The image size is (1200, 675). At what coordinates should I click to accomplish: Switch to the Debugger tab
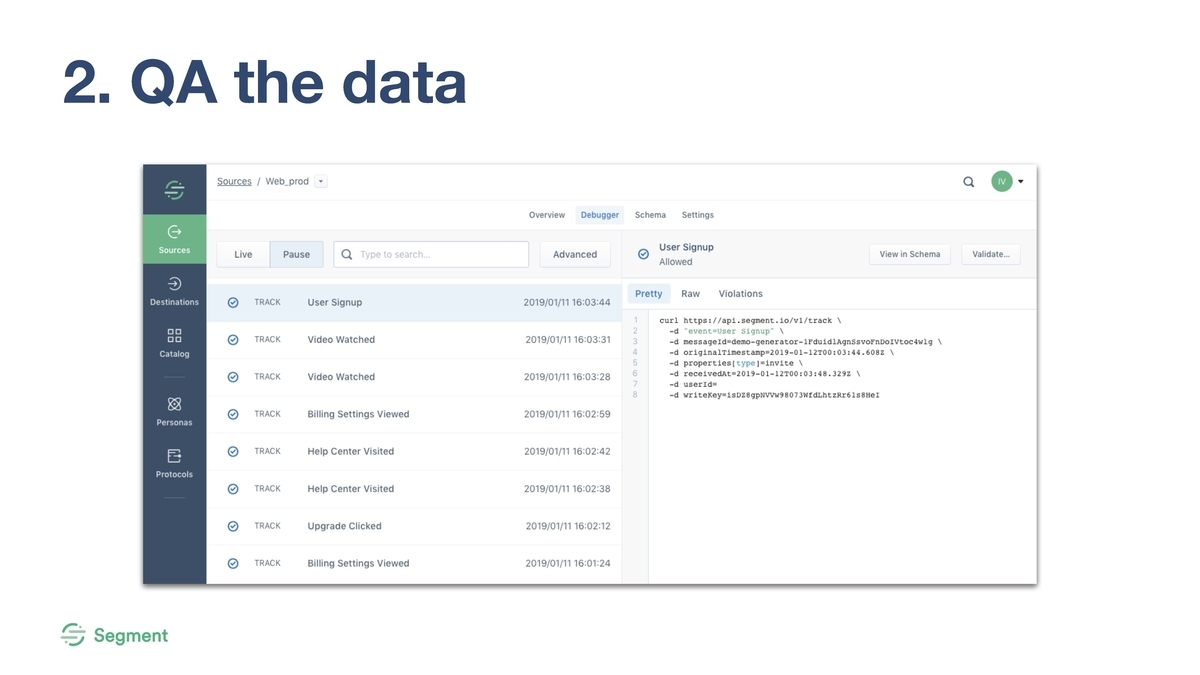600,215
